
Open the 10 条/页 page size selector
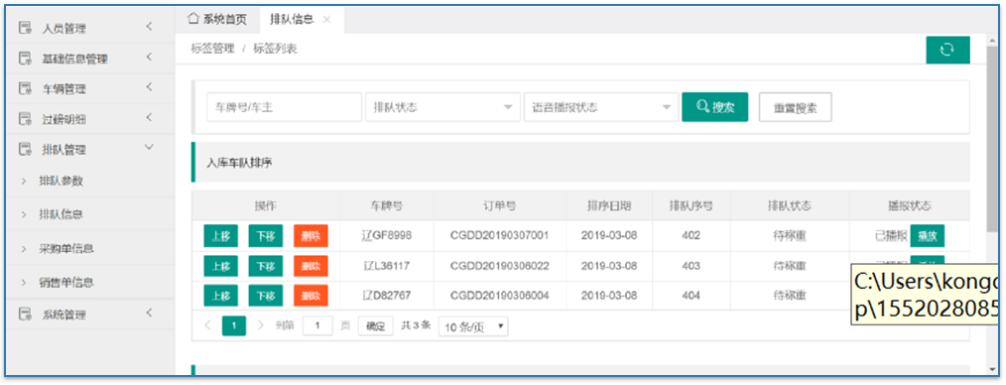(x=473, y=327)
